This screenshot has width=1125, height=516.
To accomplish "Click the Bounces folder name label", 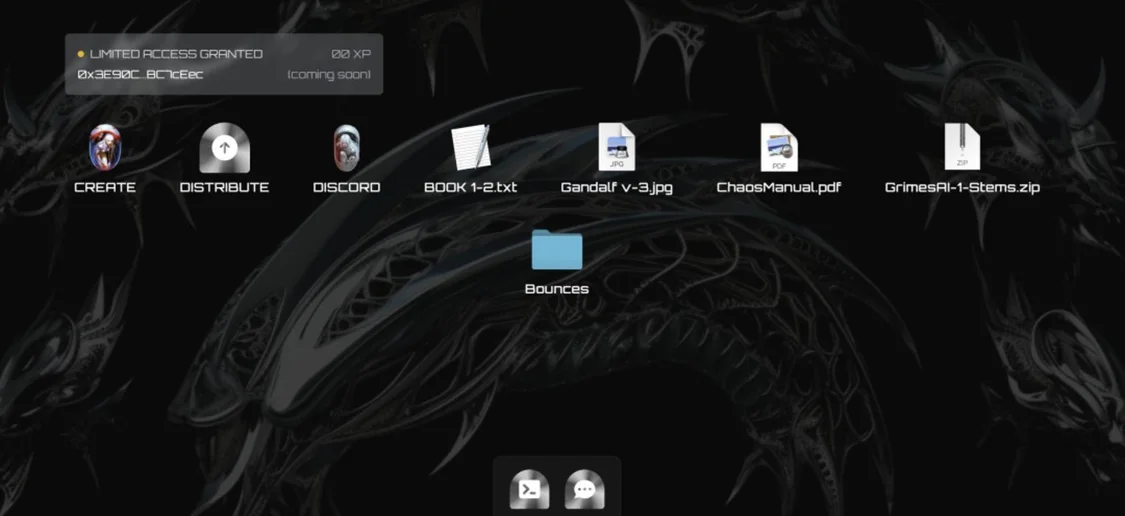I will [557, 289].
